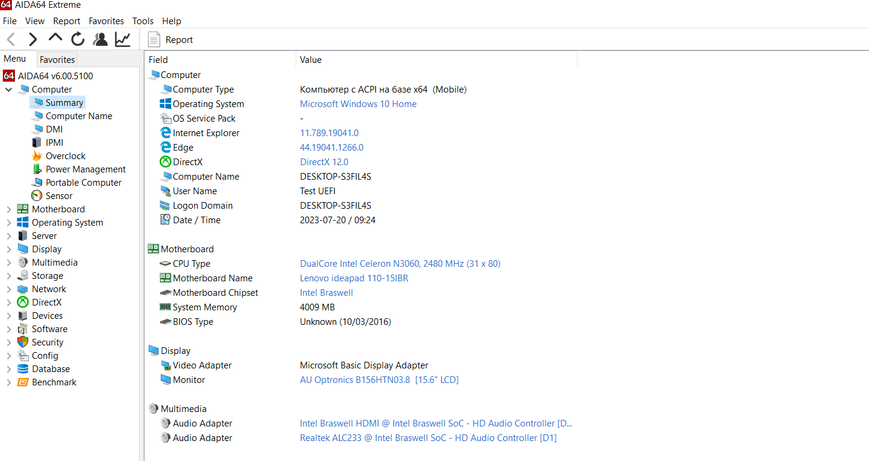Click the Value column header
Viewport: 869px width, 461px height.
[x=437, y=60]
